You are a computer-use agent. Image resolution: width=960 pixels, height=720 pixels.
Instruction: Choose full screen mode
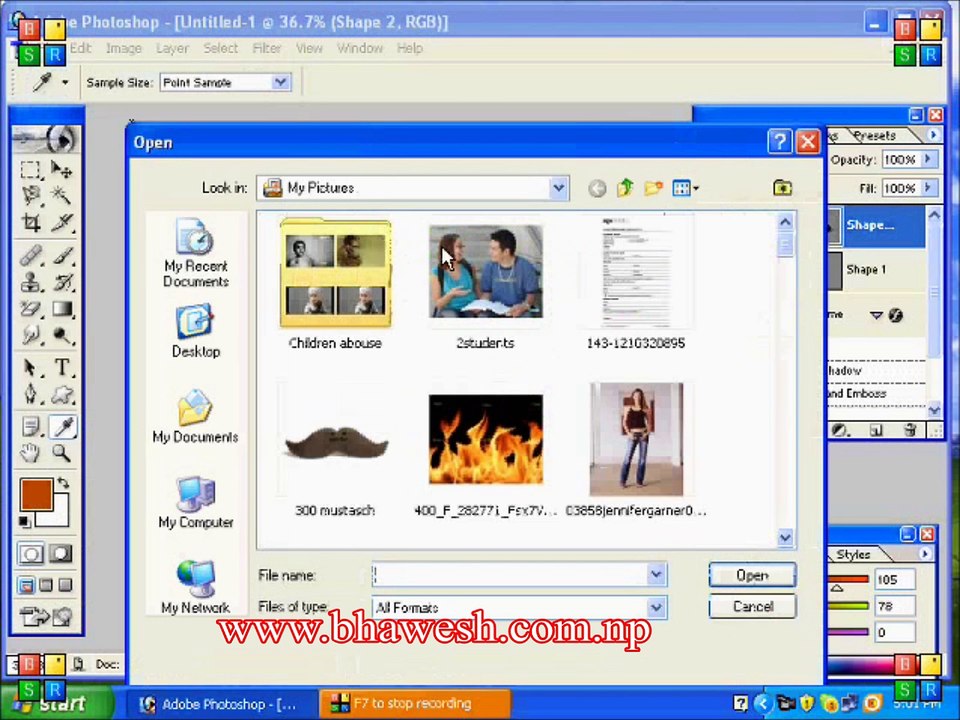point(66,585)
